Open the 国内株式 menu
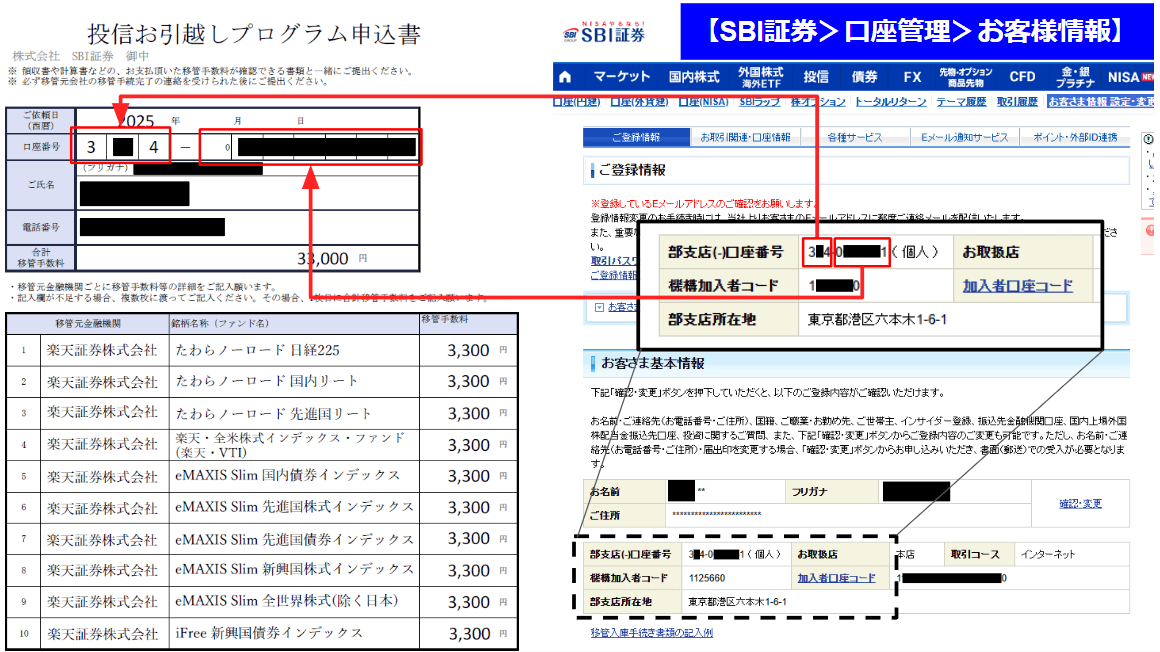Viewport: 1160px width, 652px height. pyautogui.click(x=694, y=77)
